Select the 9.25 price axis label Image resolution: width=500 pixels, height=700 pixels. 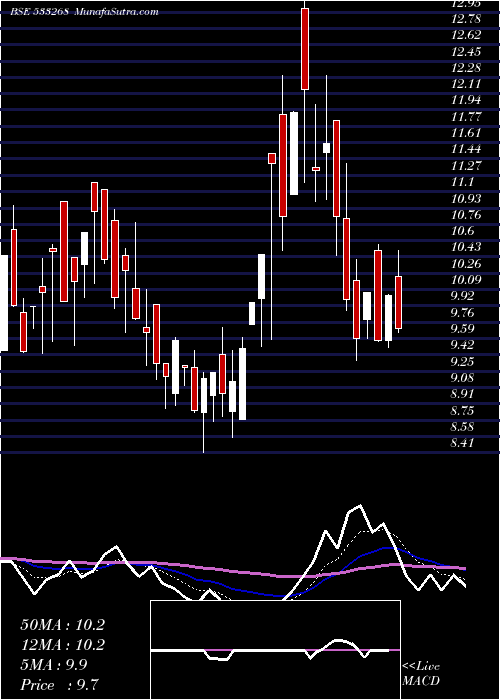[462, 361]
